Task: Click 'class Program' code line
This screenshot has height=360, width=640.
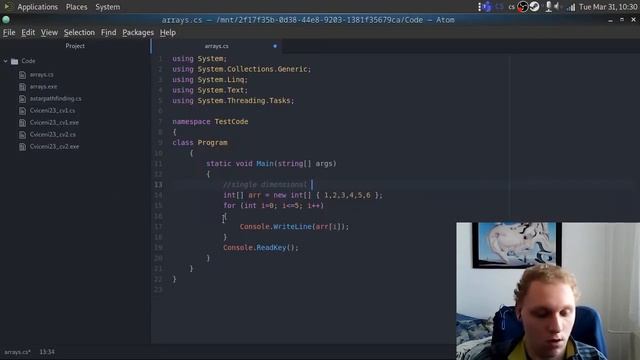Action: [200, 143]
